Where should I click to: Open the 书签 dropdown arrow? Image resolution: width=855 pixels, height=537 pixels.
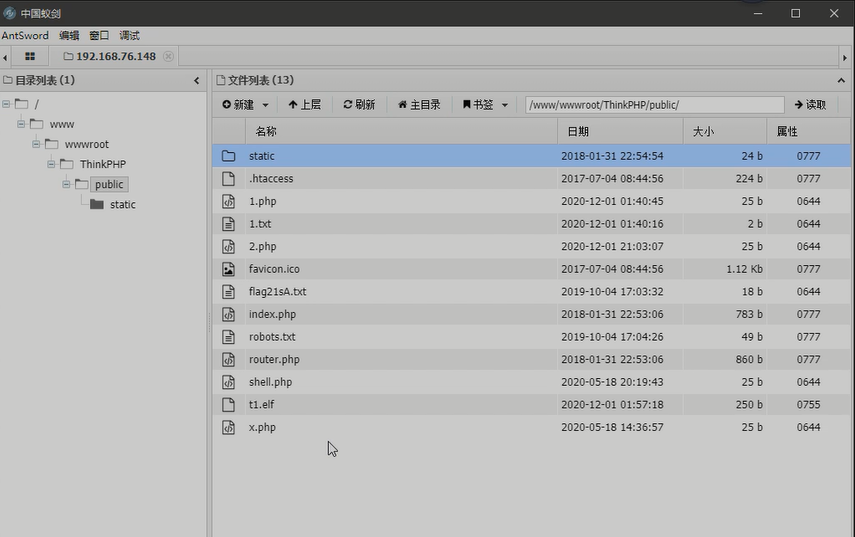[505, 105]
